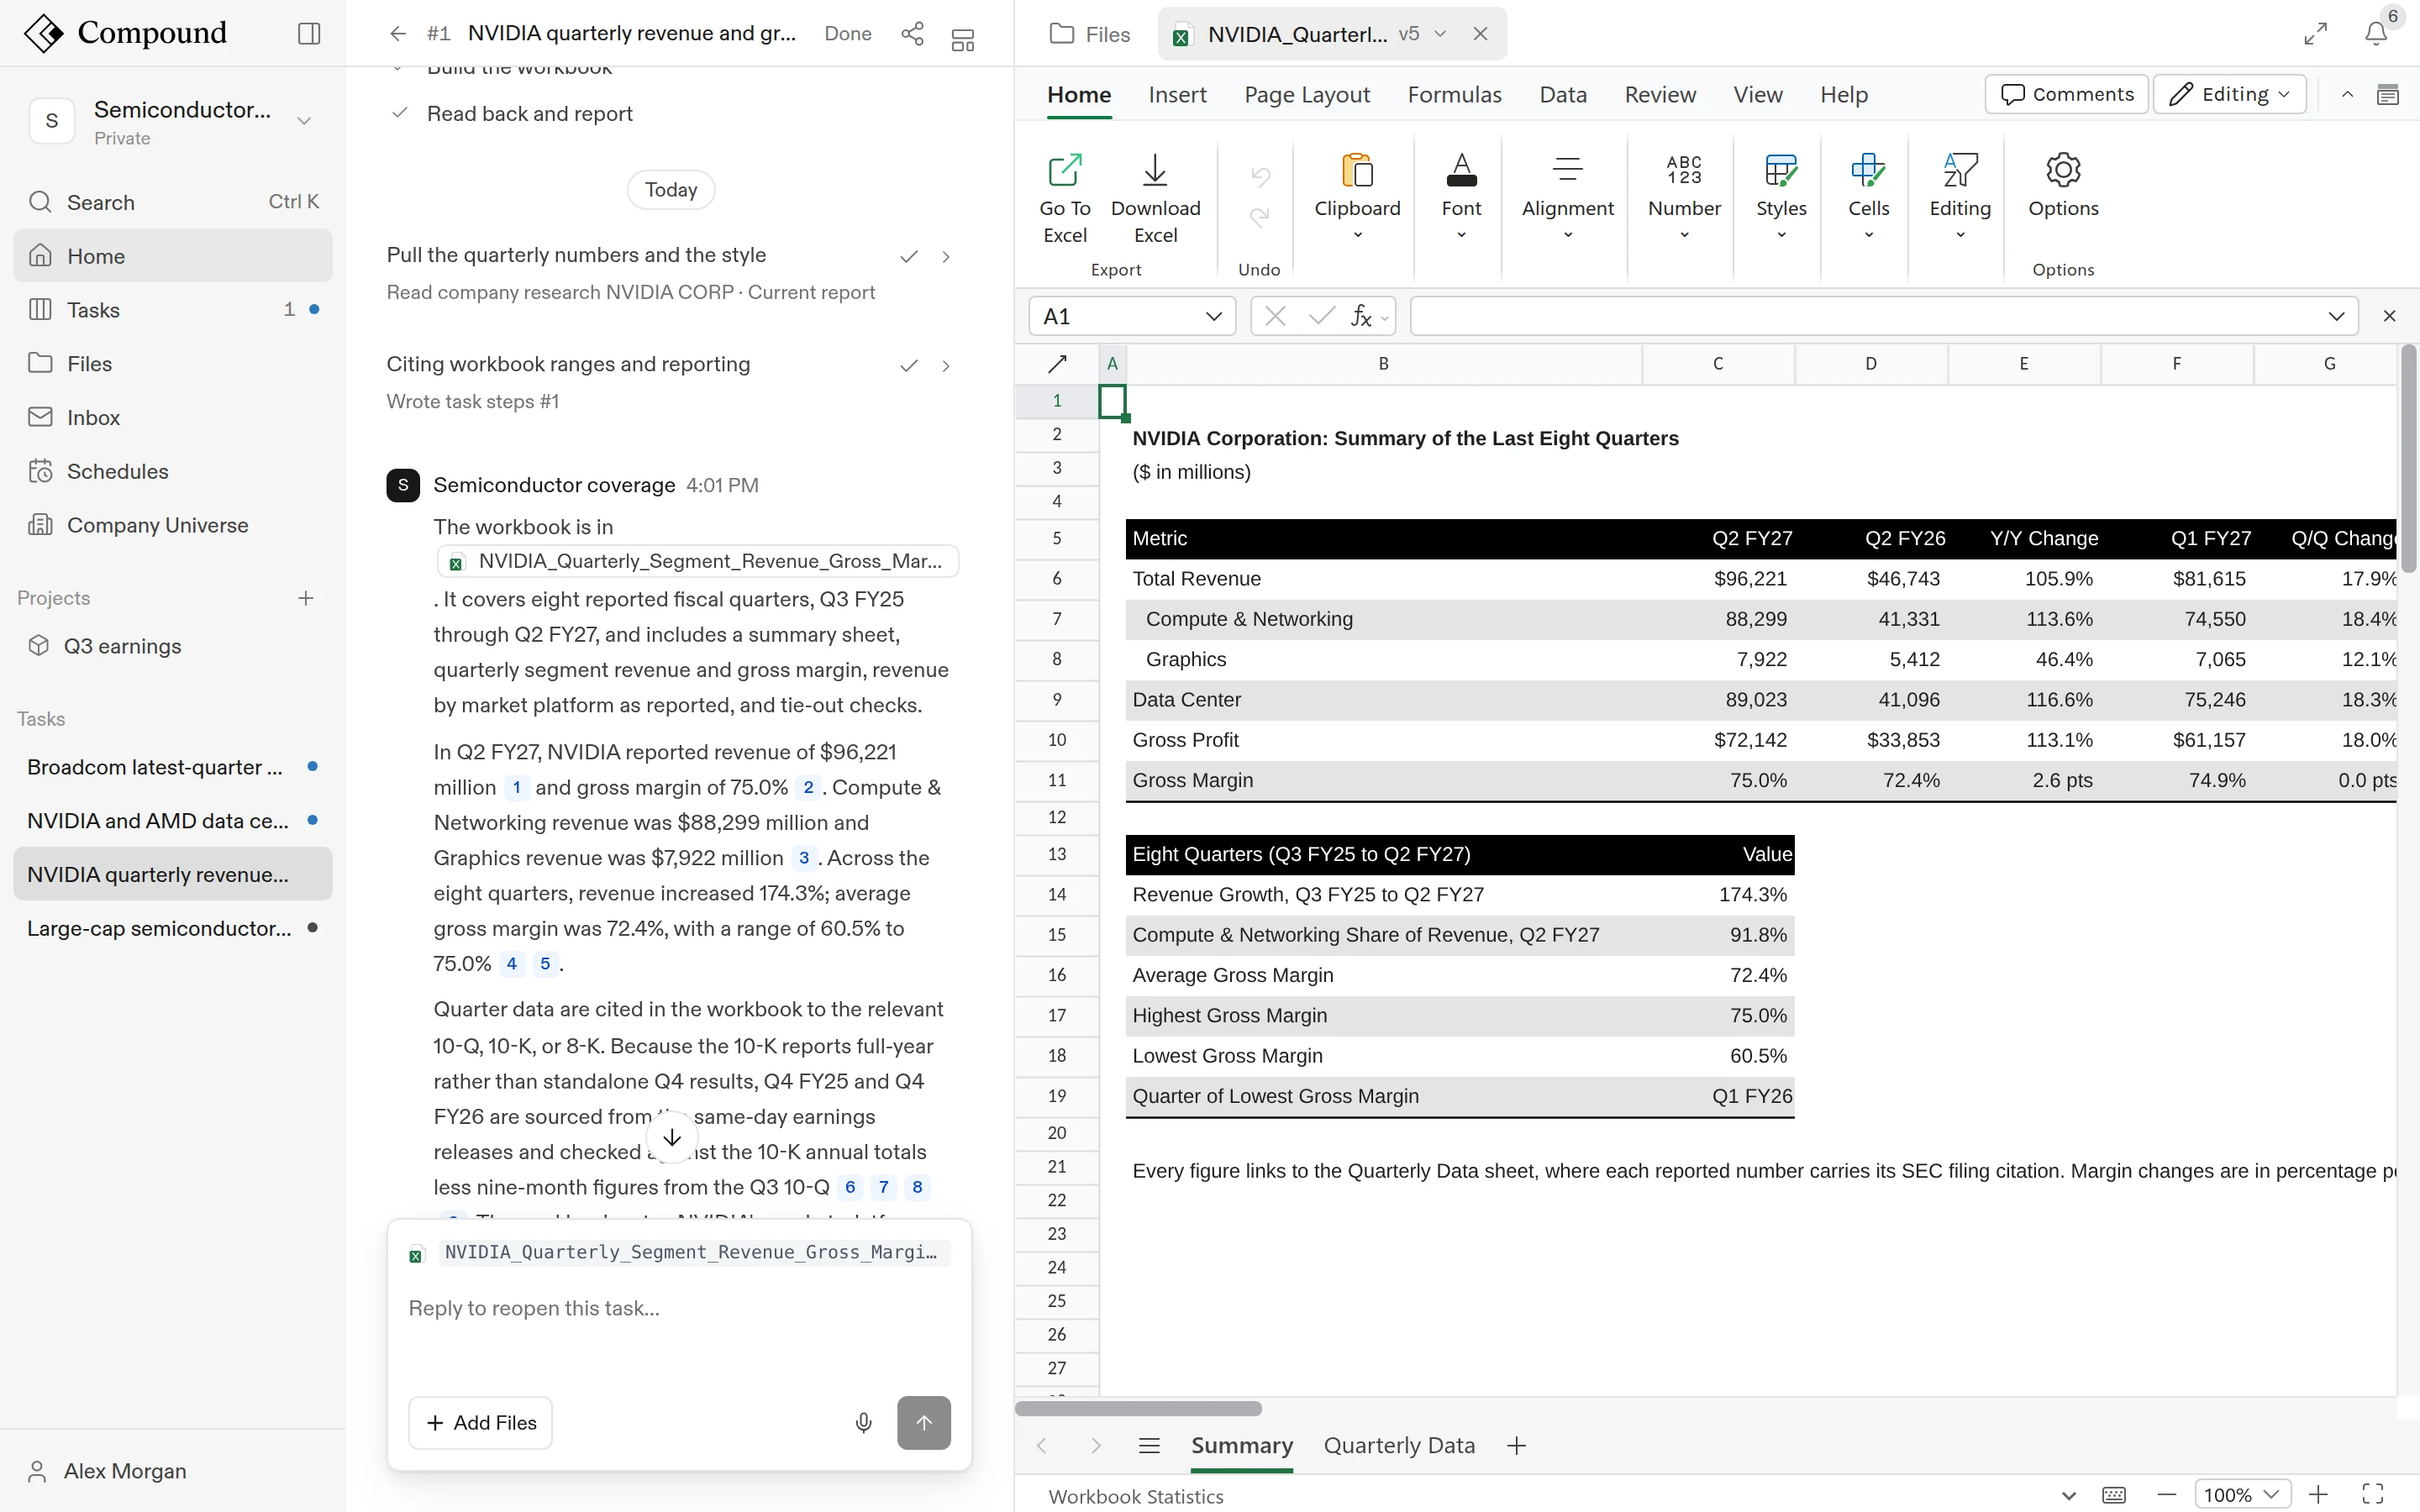Viewport: 2420px width, 1512px height.
Task: Jump to latest message with down arrow
Action: [x=672, y=1137]
